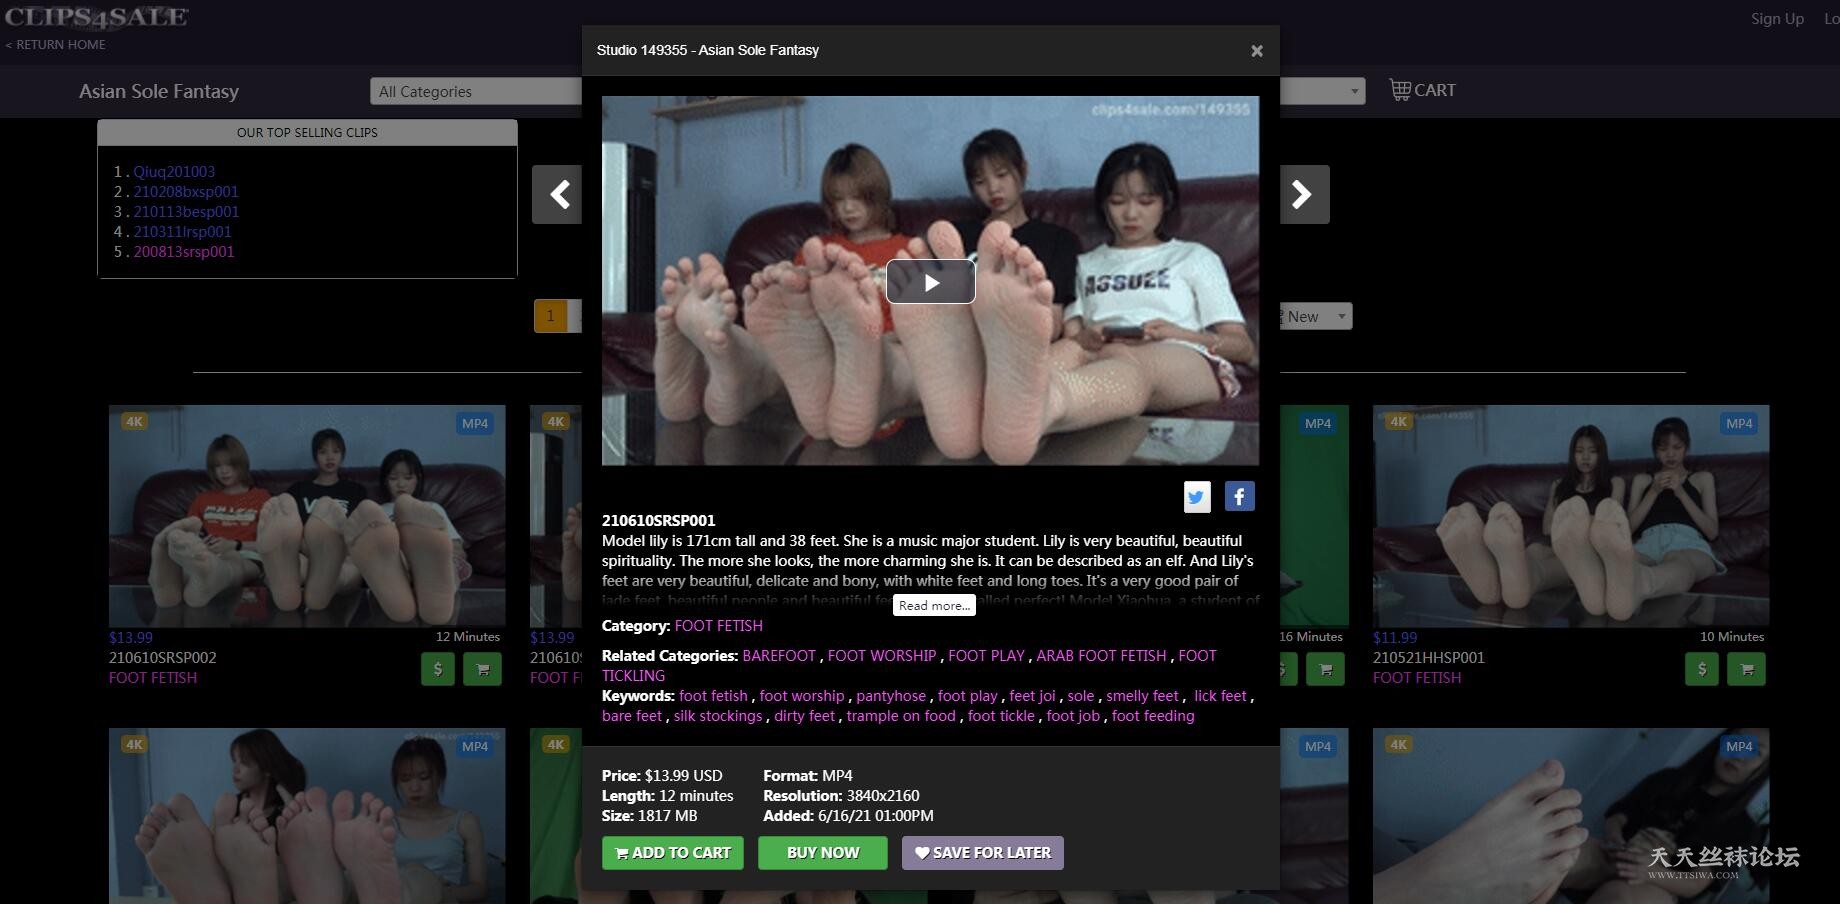Open the shopping cart
This screenshot has width=1840, height=904.
1422,90
